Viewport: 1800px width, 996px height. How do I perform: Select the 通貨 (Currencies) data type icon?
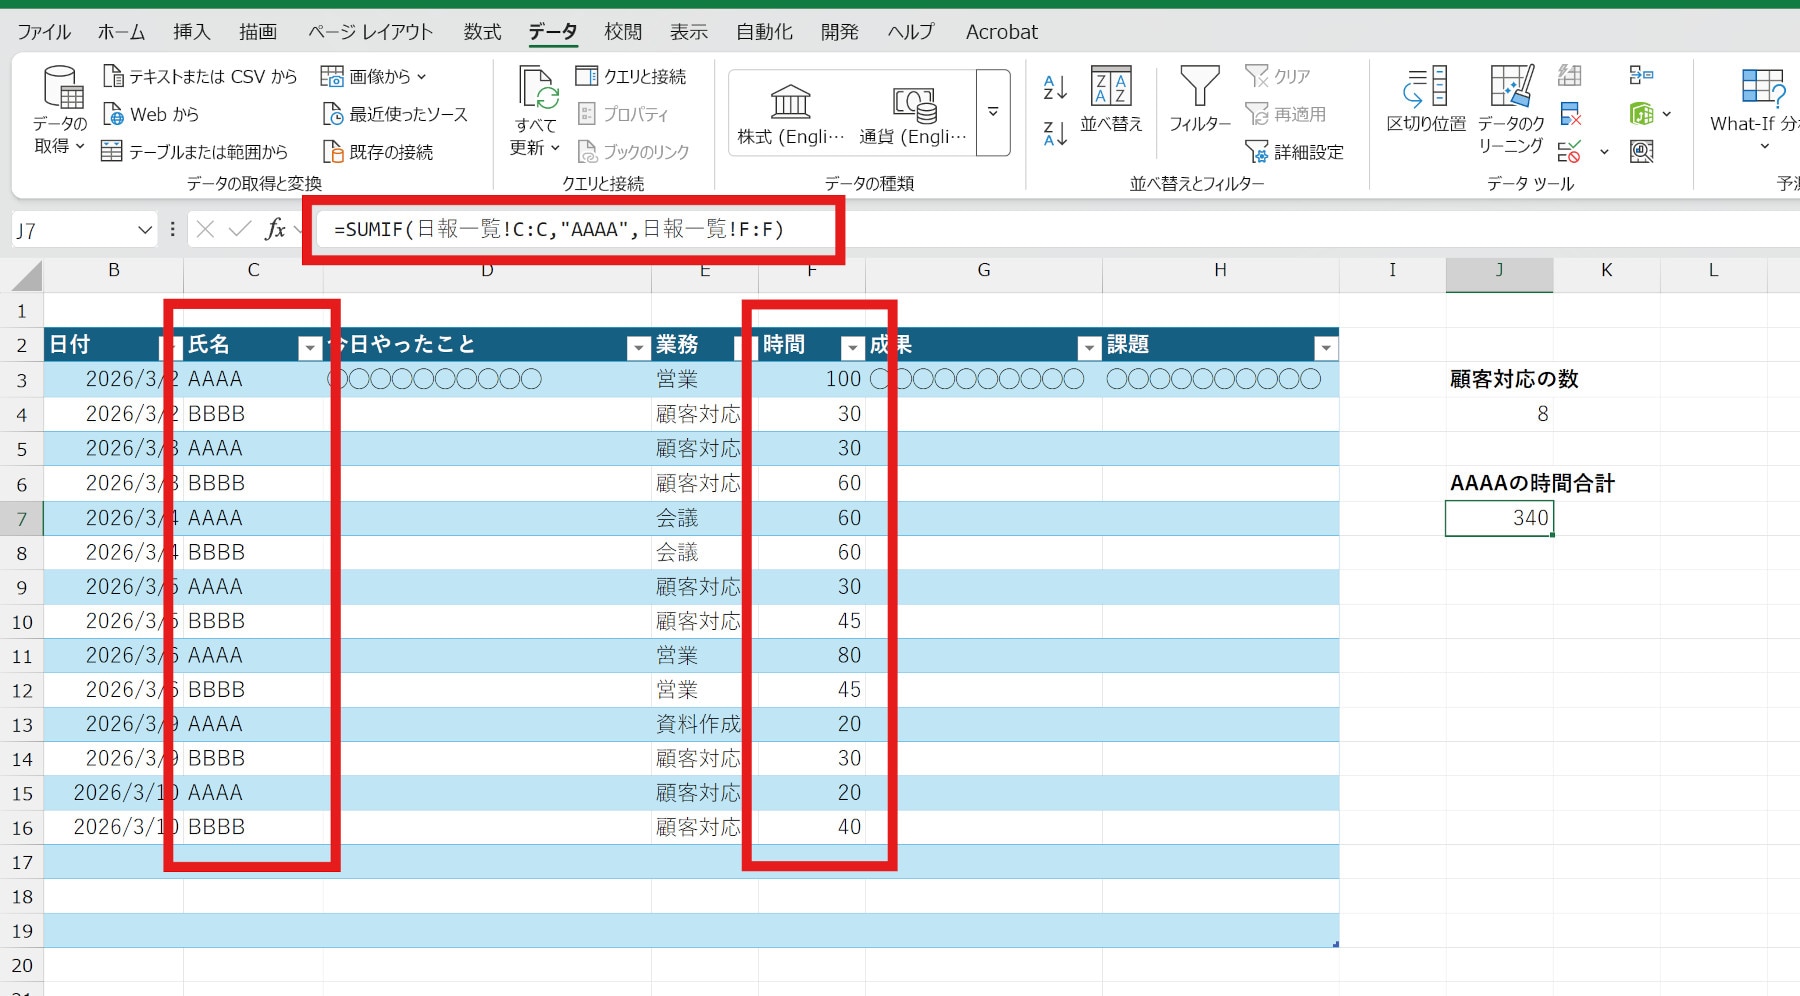coord(913,102)
